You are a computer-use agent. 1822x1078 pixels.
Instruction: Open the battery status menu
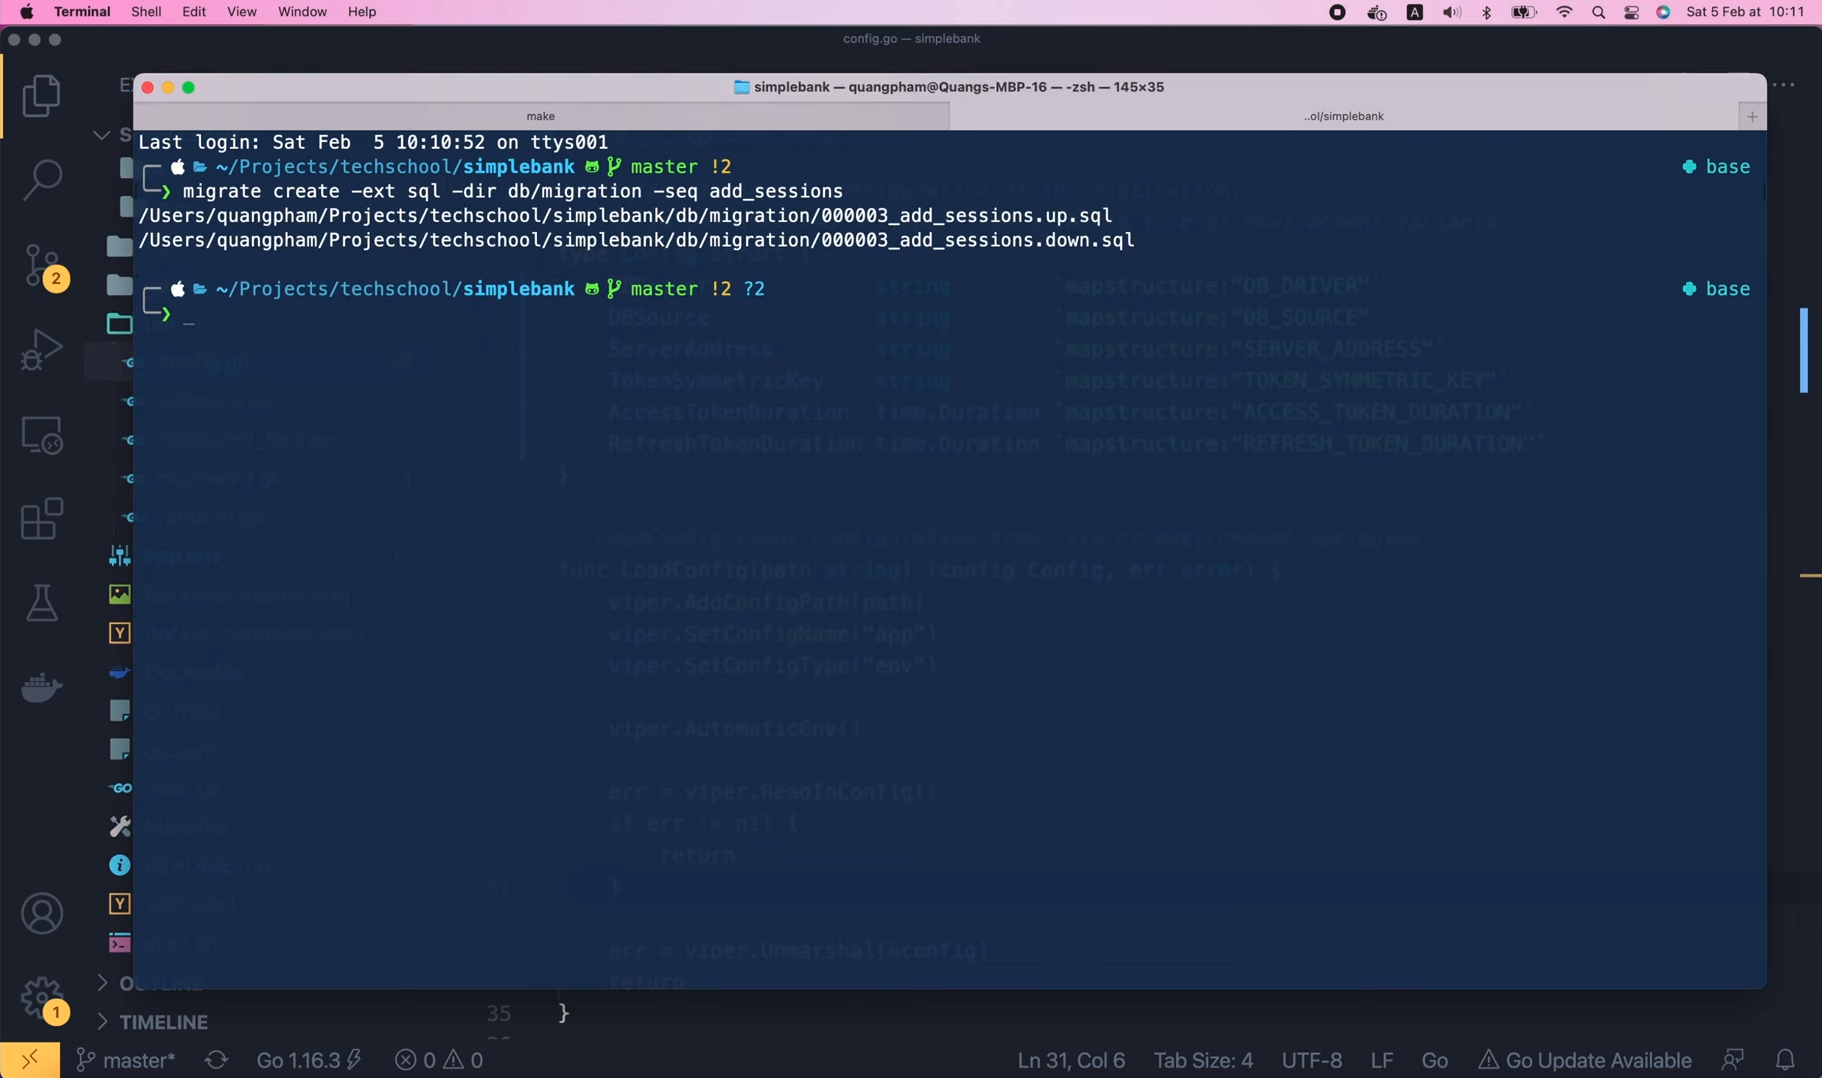[x=1524, y=12]
